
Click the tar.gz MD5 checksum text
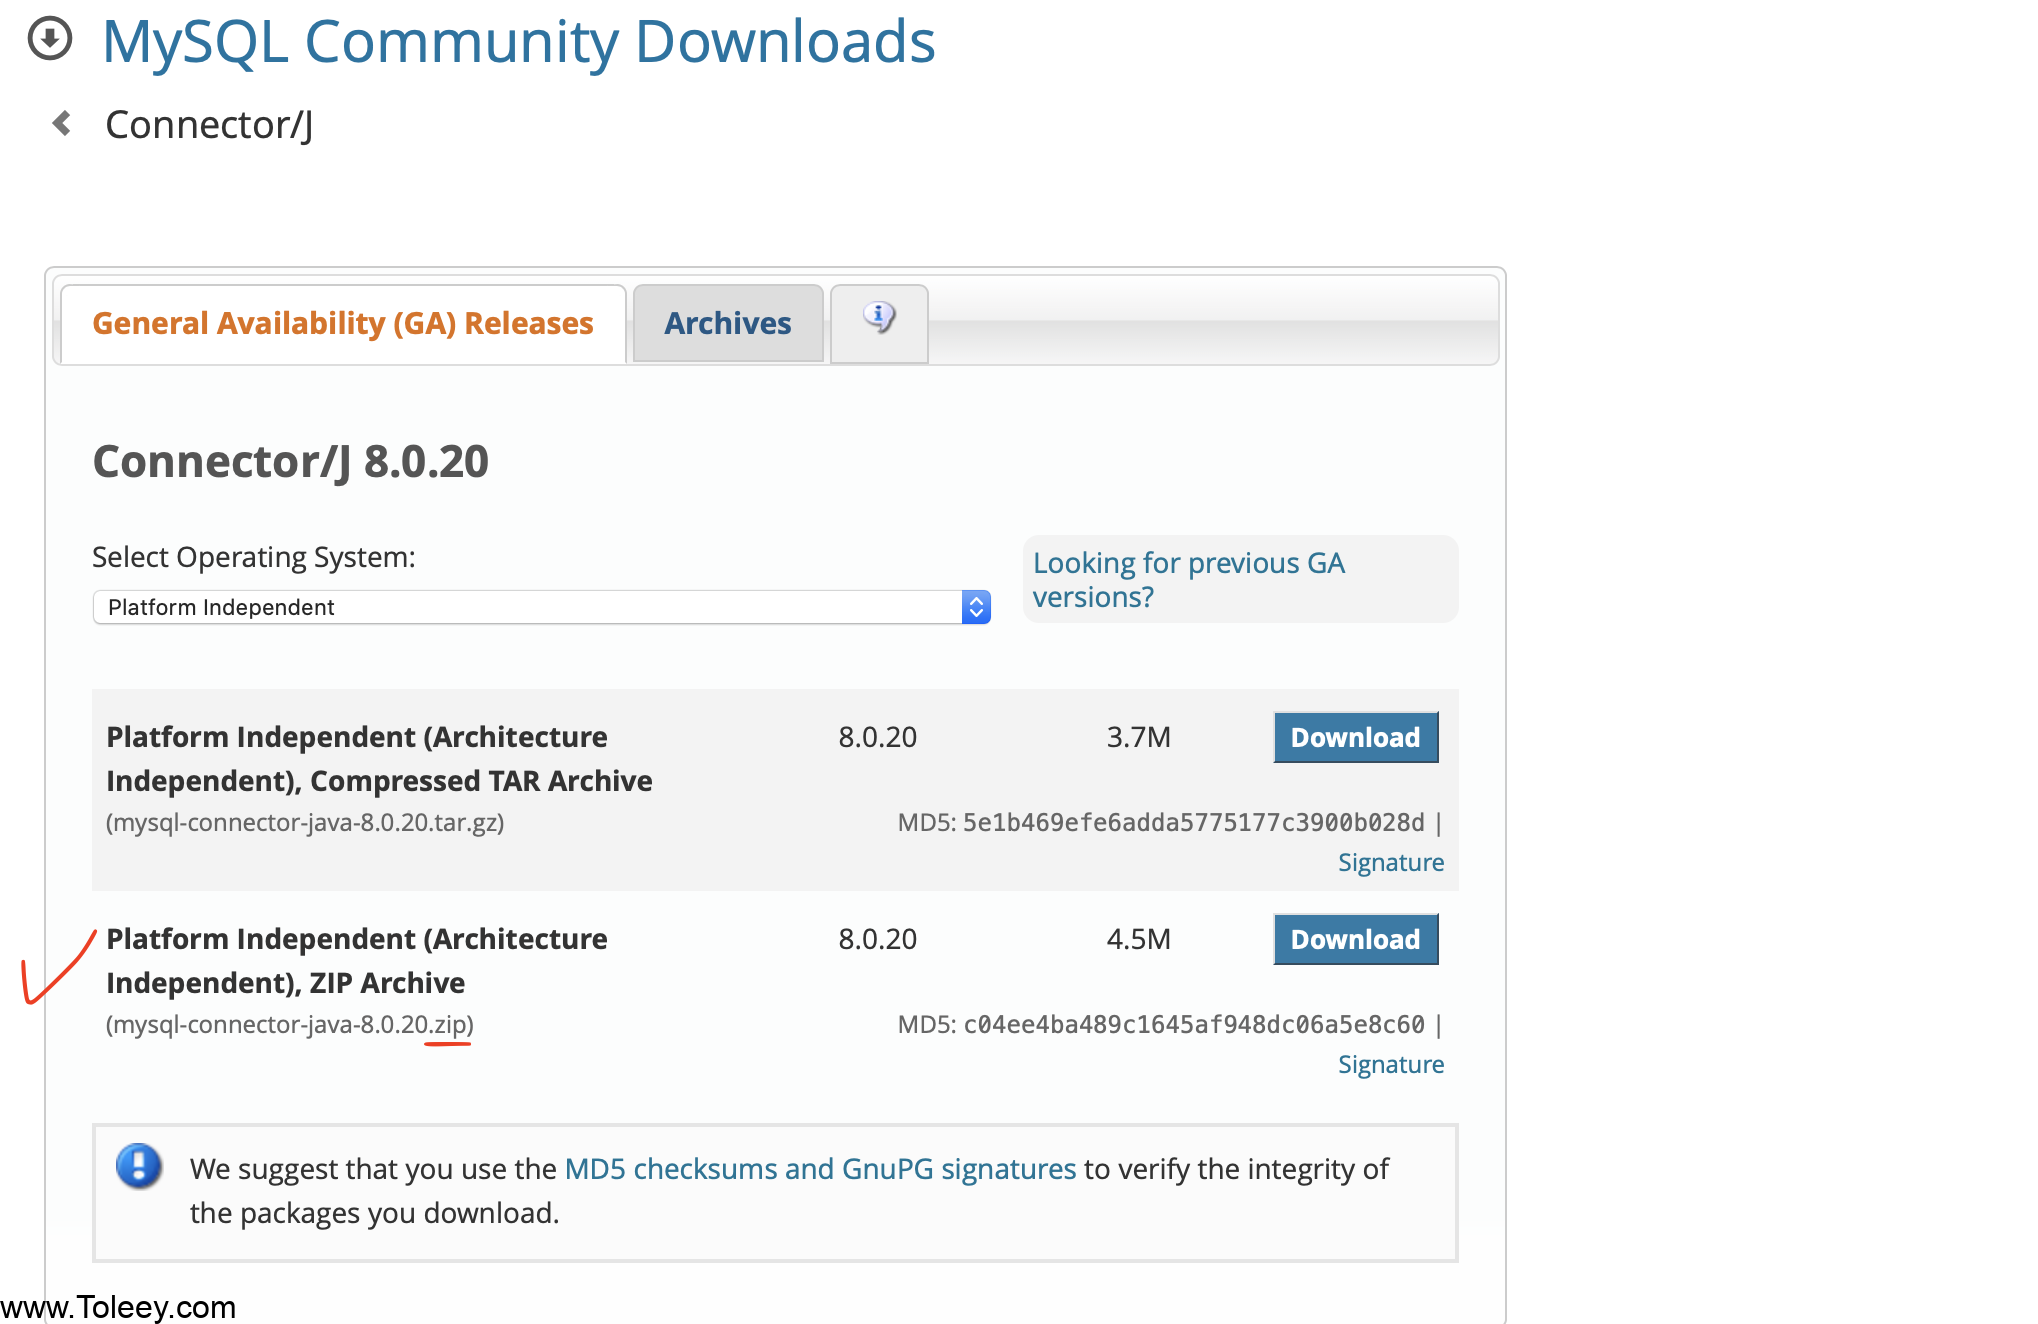click(x=1192, y=822)
